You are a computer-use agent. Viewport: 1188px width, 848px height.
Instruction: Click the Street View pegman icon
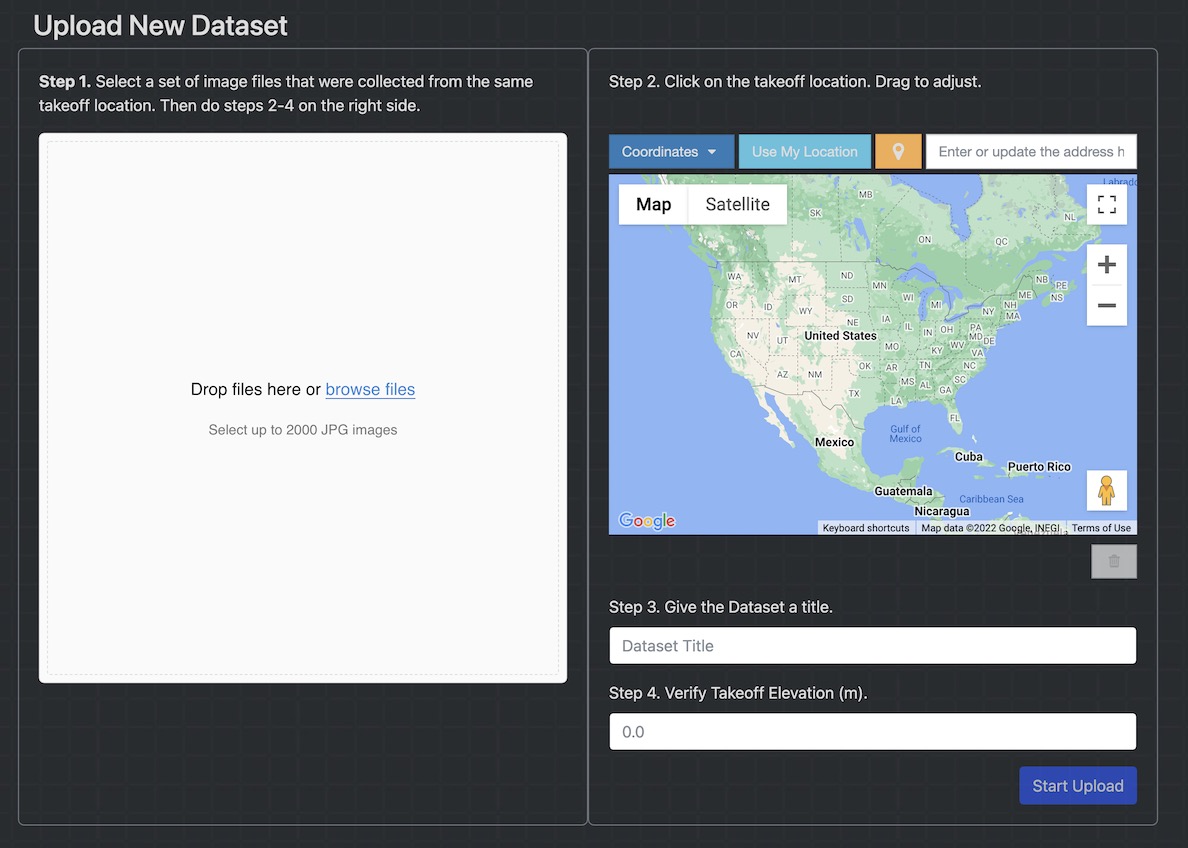(x=1106, y=490)
